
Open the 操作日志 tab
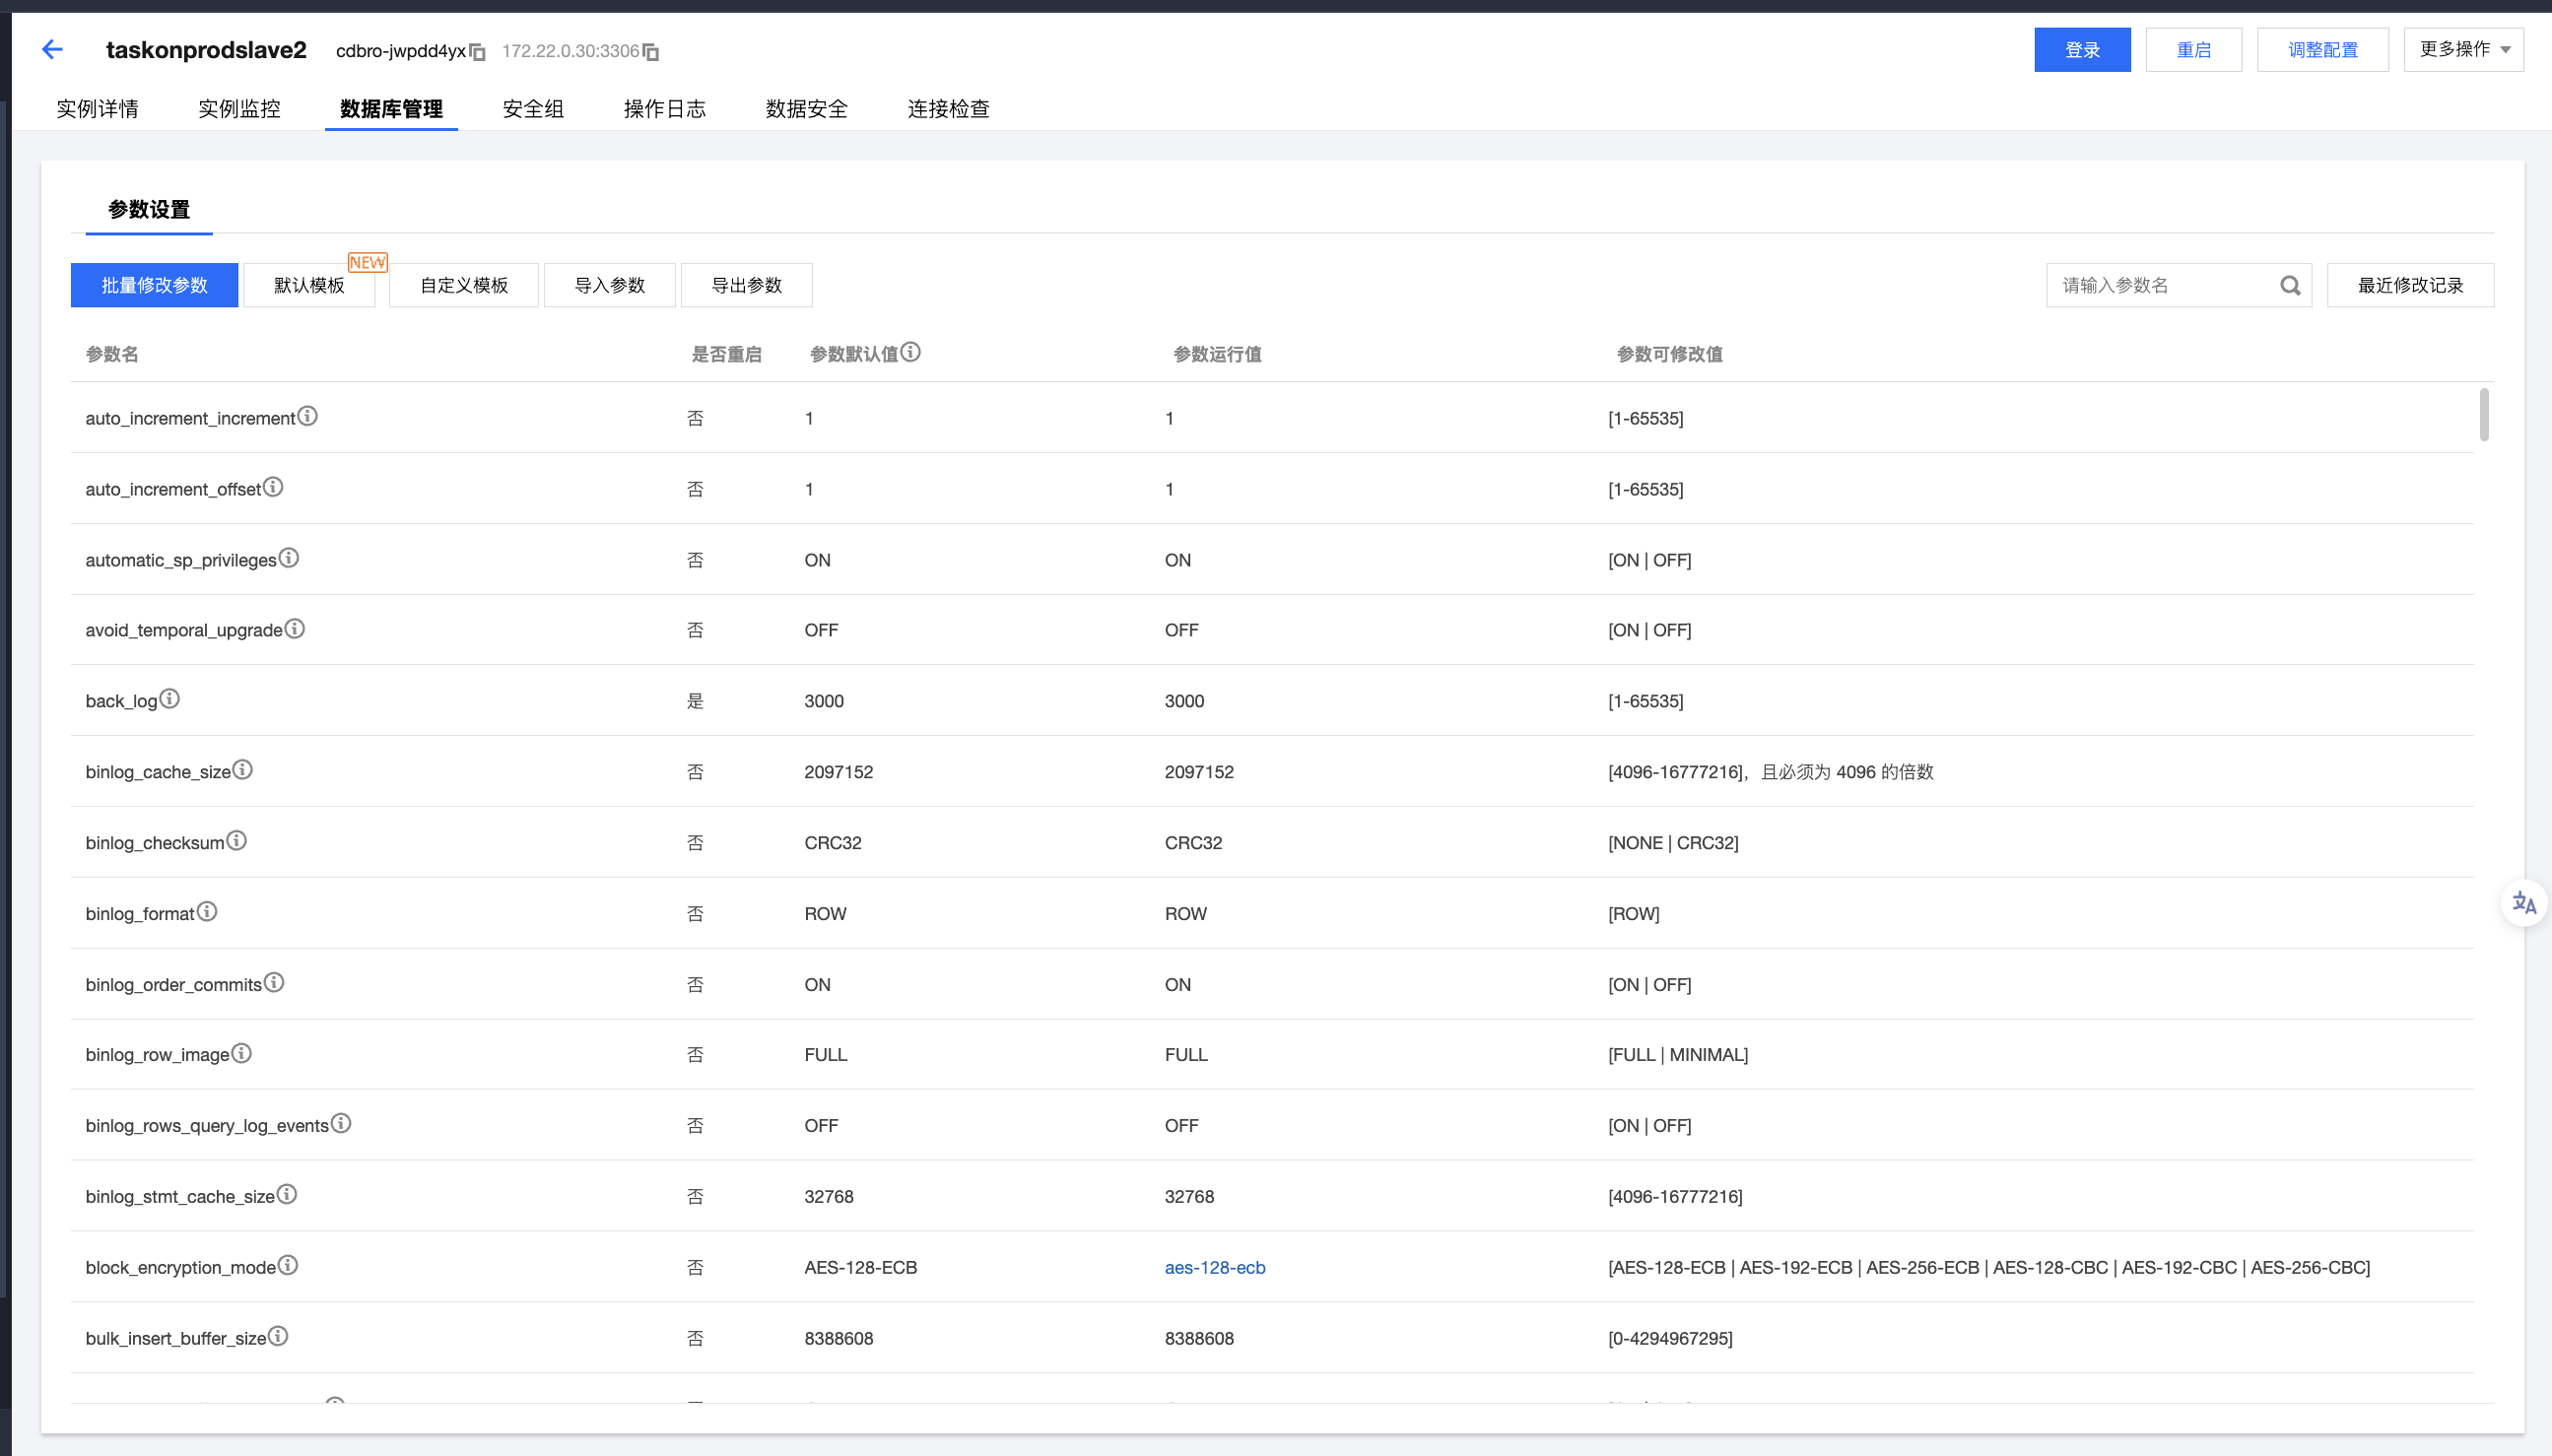665,109
